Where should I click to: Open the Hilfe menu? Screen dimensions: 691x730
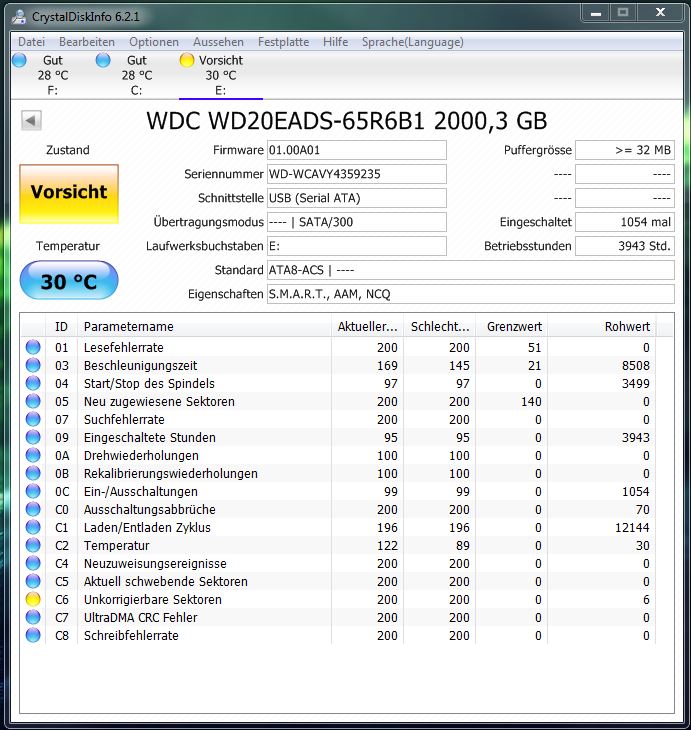coord(335,42)
